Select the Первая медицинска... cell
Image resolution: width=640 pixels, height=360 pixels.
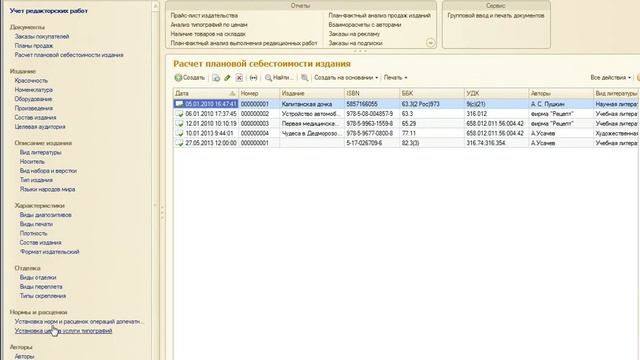pos(312,124)
